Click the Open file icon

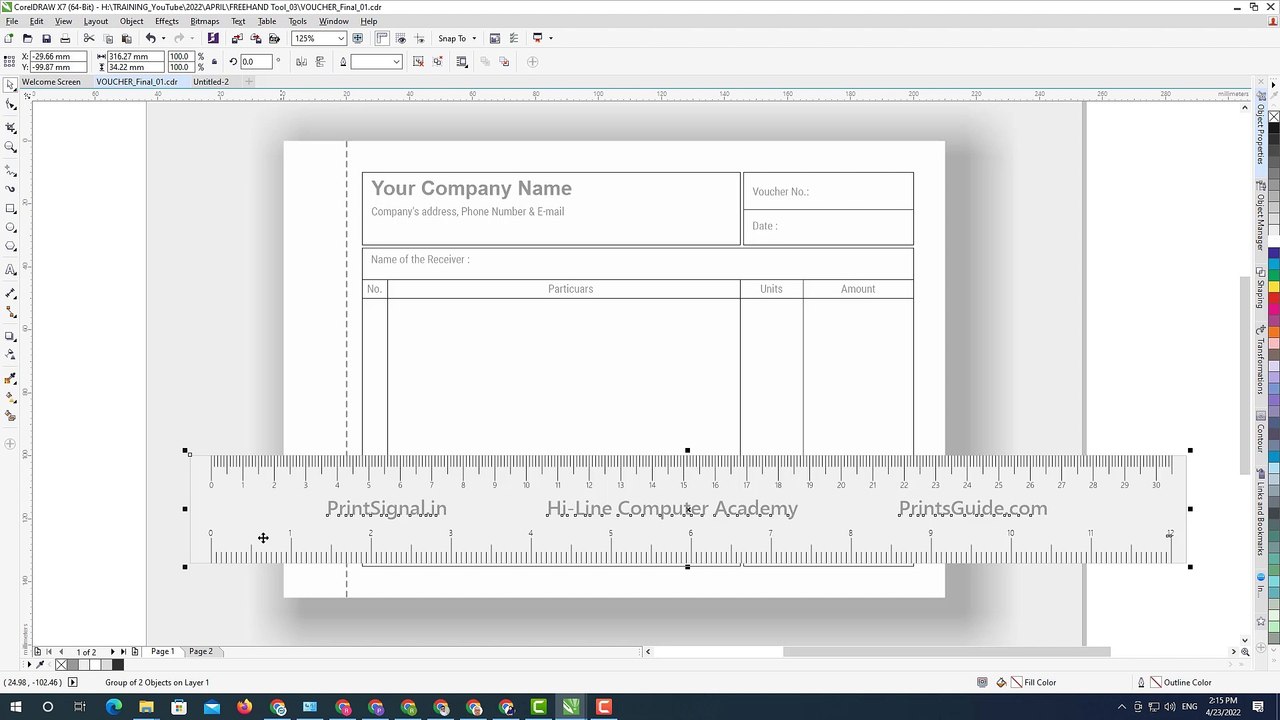coord(27,38)
